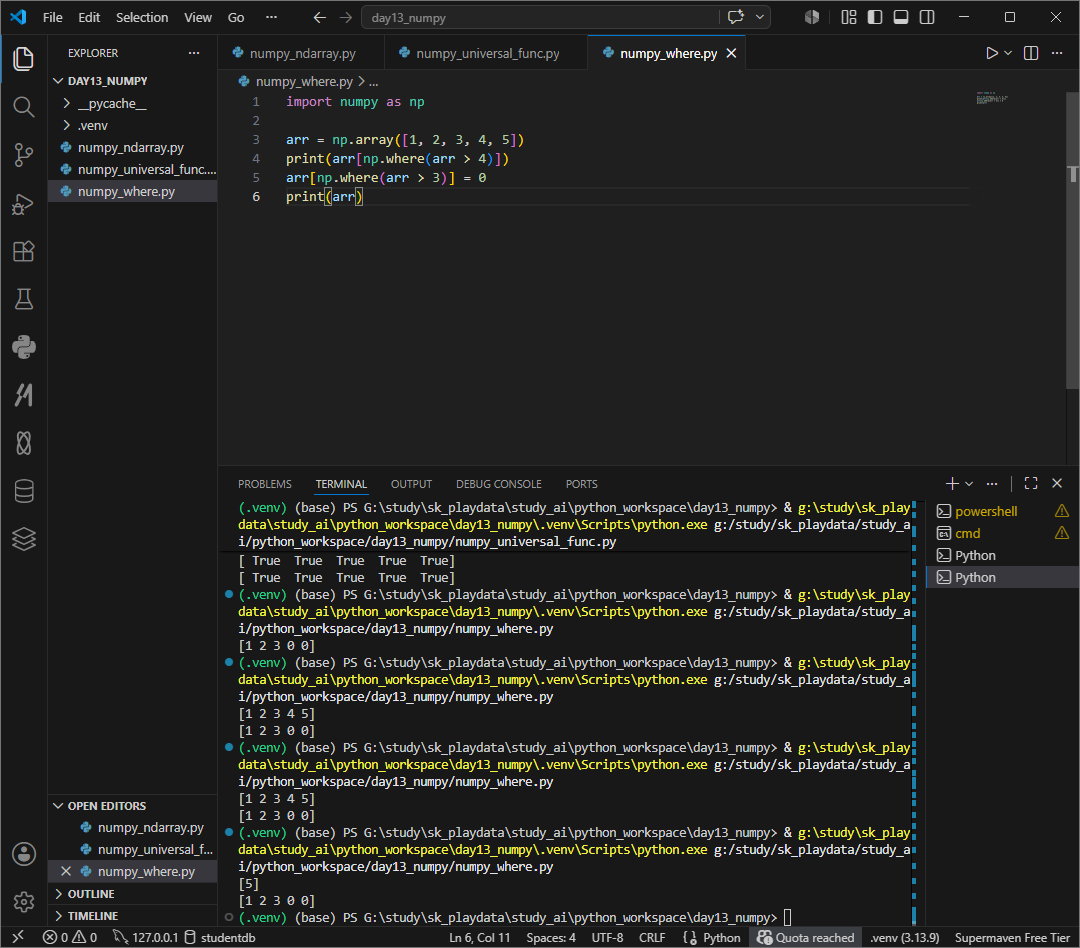Open the File menu

[52, 17]
